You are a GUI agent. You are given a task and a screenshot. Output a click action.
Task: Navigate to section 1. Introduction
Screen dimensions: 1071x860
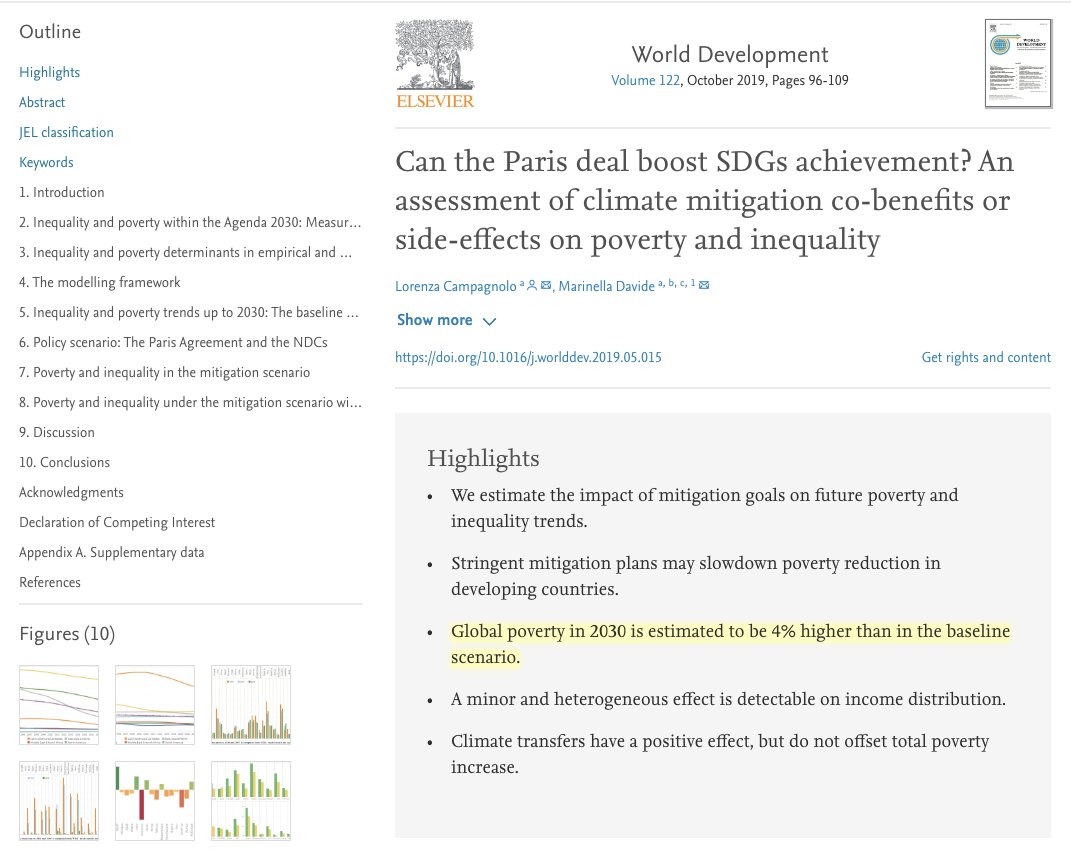point(61,193)
